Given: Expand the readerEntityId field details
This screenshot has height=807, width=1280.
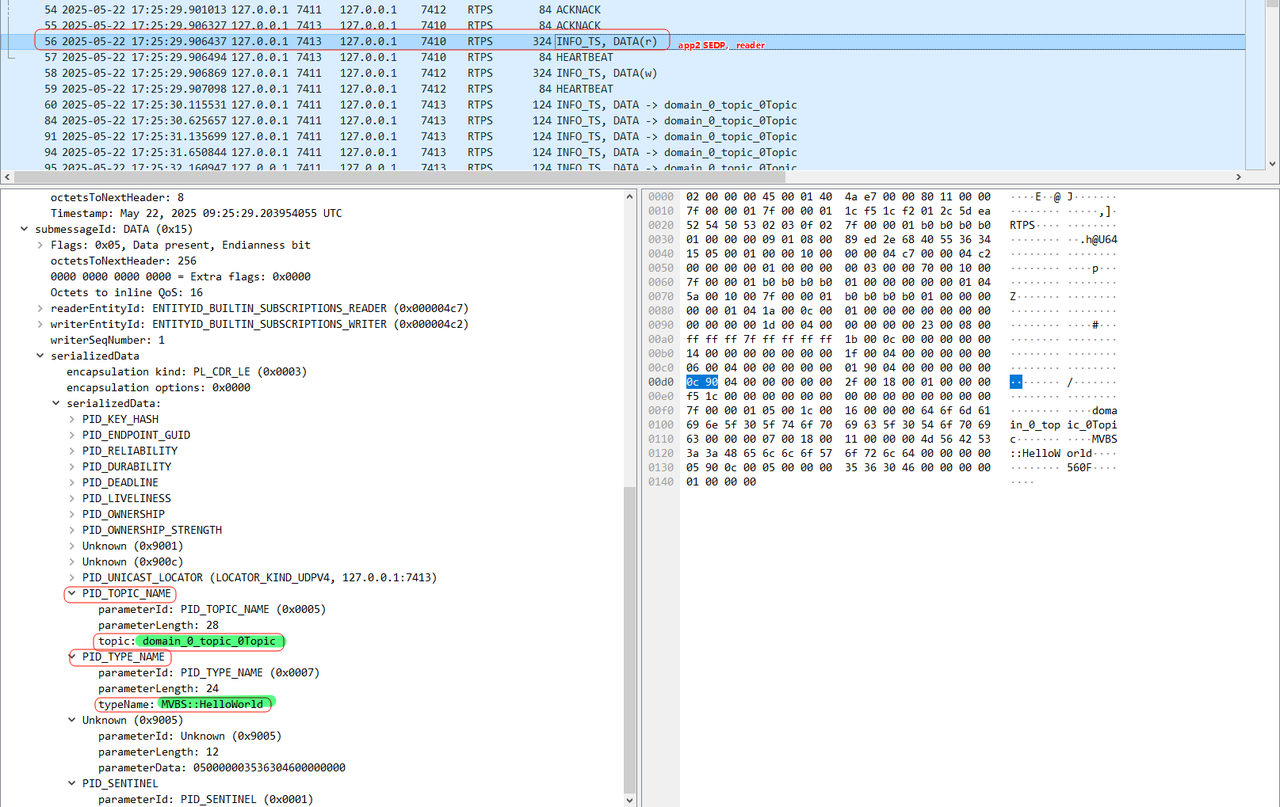Looking at the screenshot, I should tap(40, 308).
